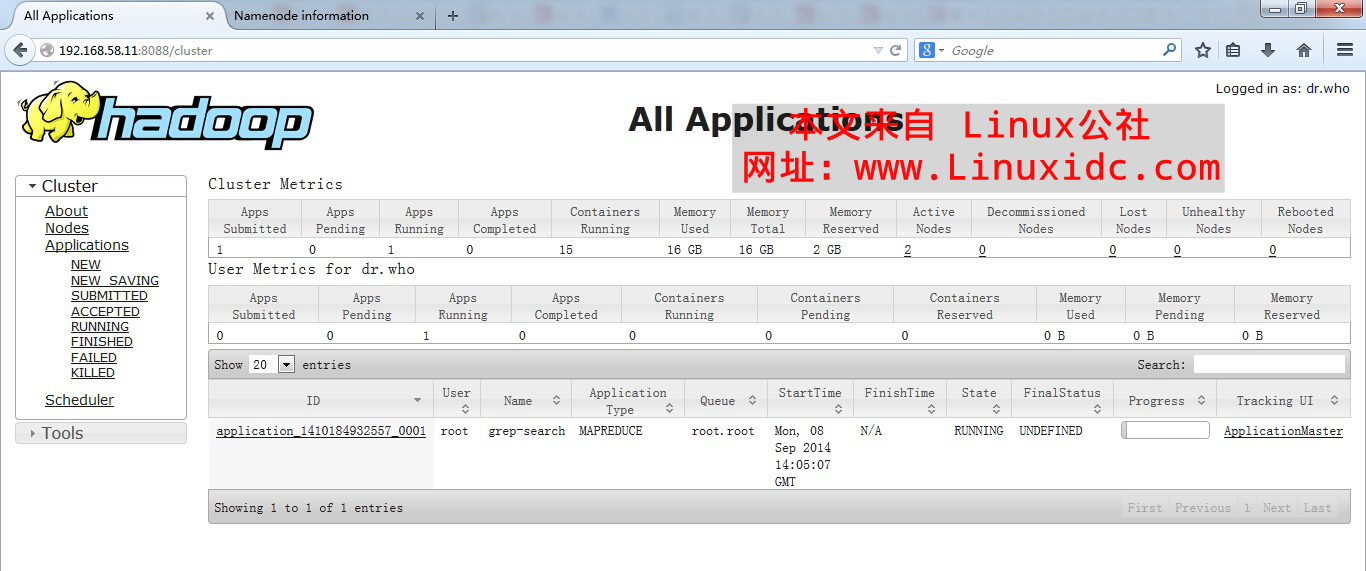1366x571 pixels.
Task: Open a new tab with plus button
Action: (453, 16)
